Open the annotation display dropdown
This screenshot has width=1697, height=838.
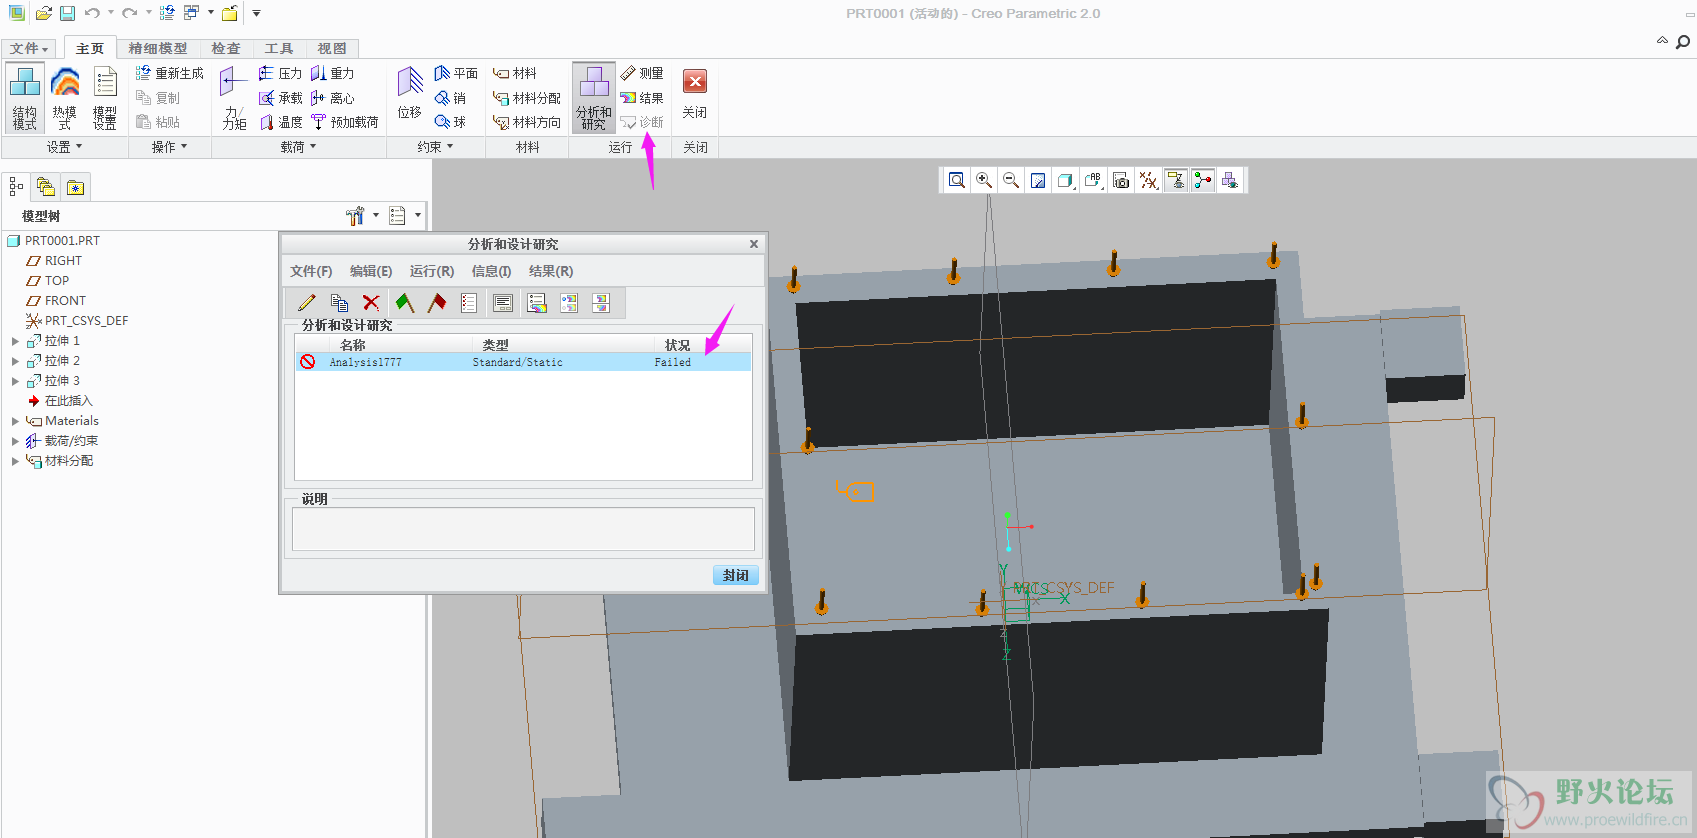click(x=1093, y=180)
